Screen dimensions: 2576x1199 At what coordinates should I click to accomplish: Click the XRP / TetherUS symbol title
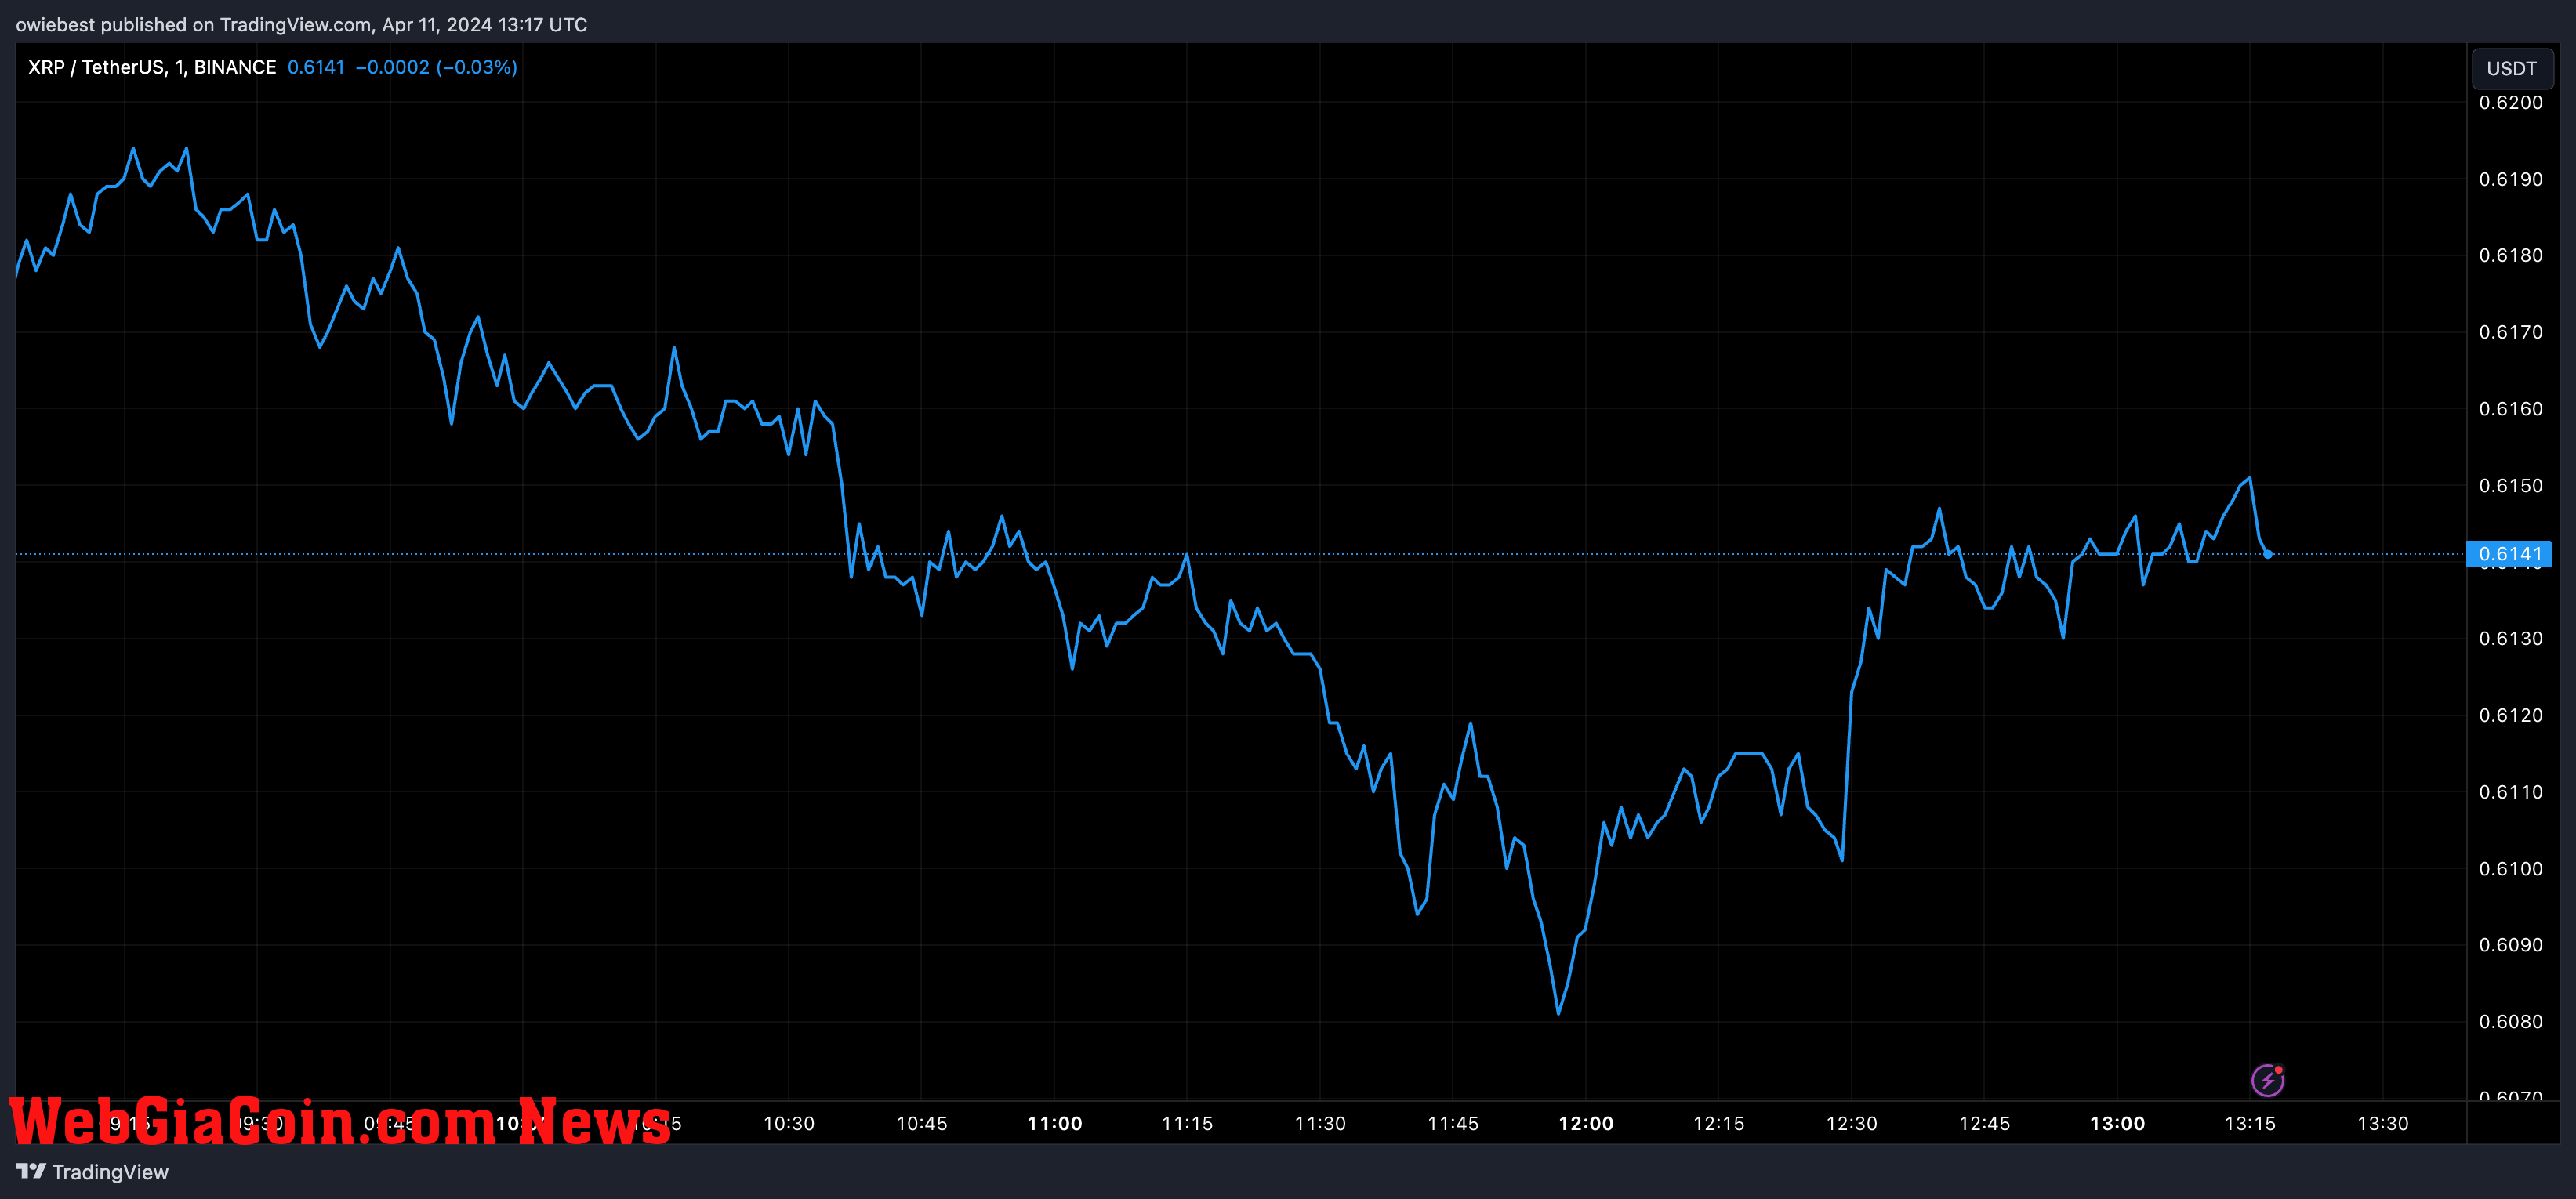click(152, 67)
